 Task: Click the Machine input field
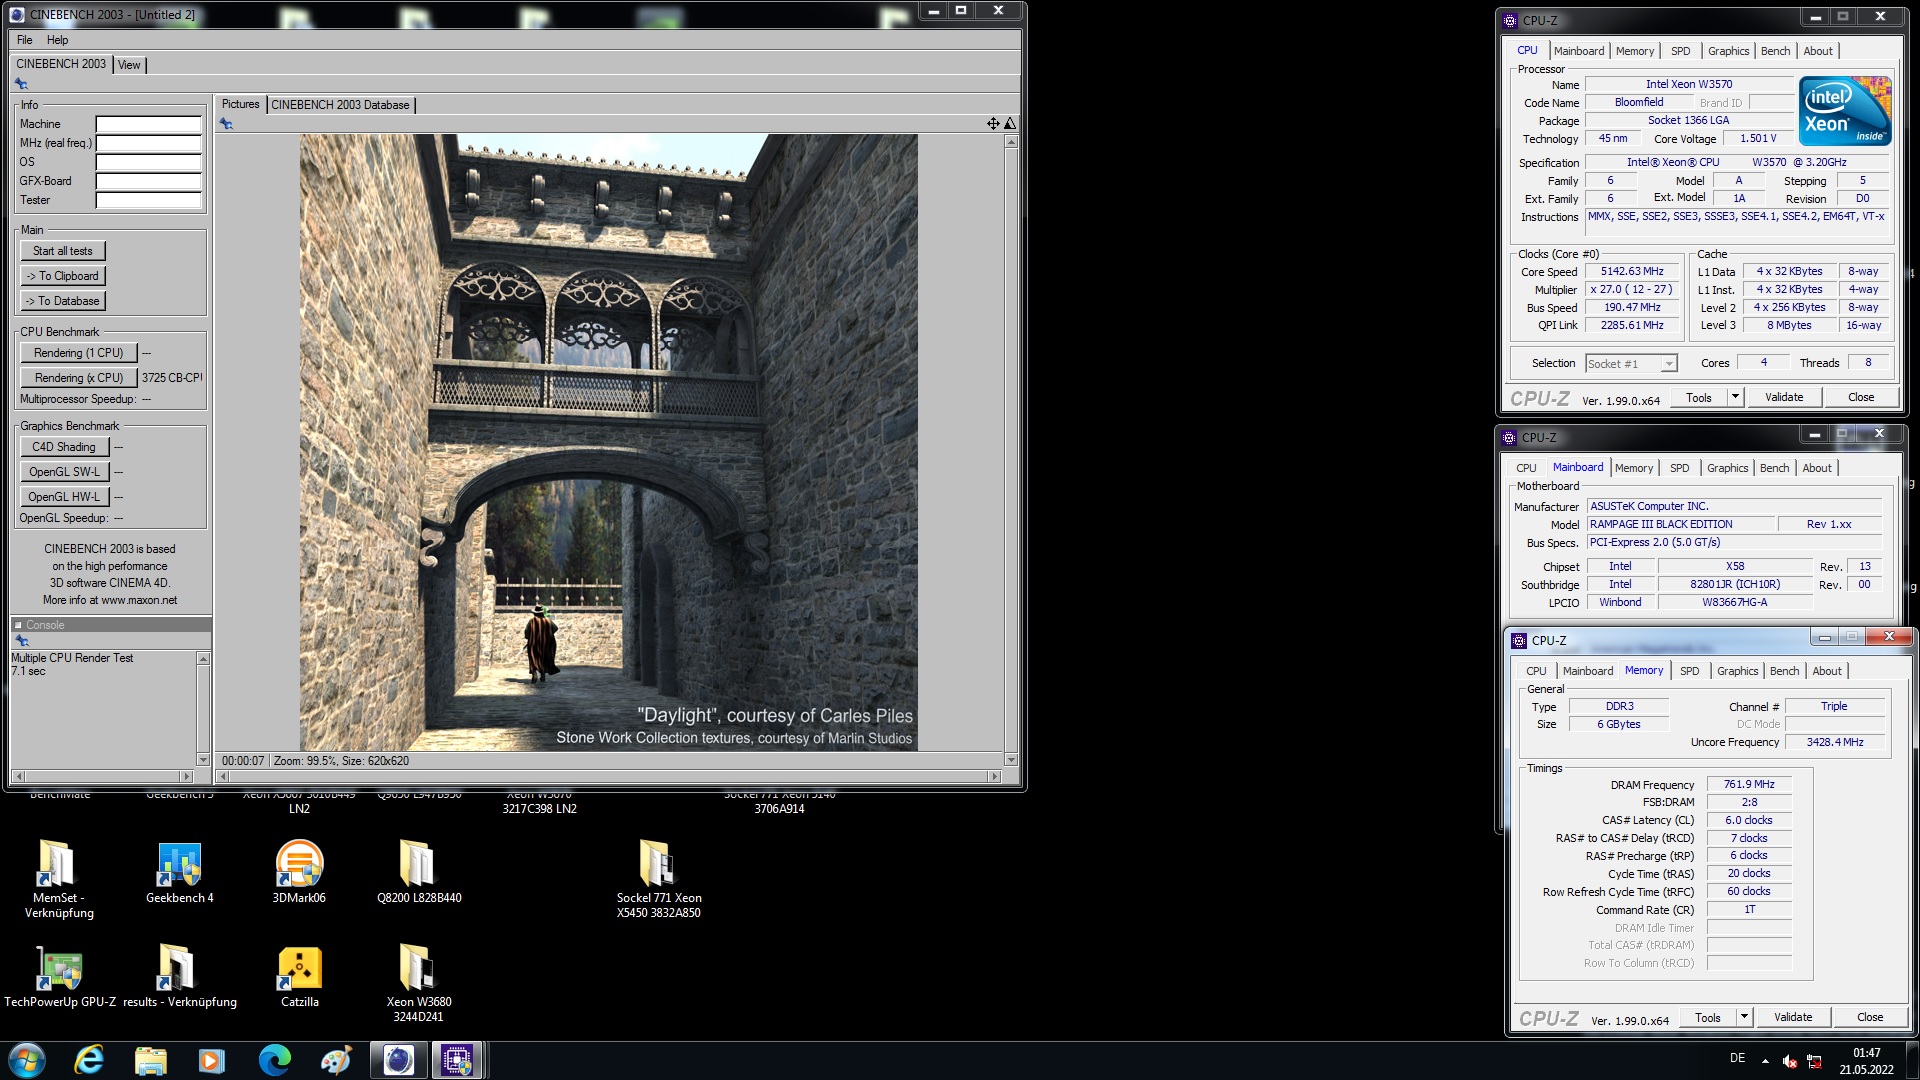coord(149,124)
